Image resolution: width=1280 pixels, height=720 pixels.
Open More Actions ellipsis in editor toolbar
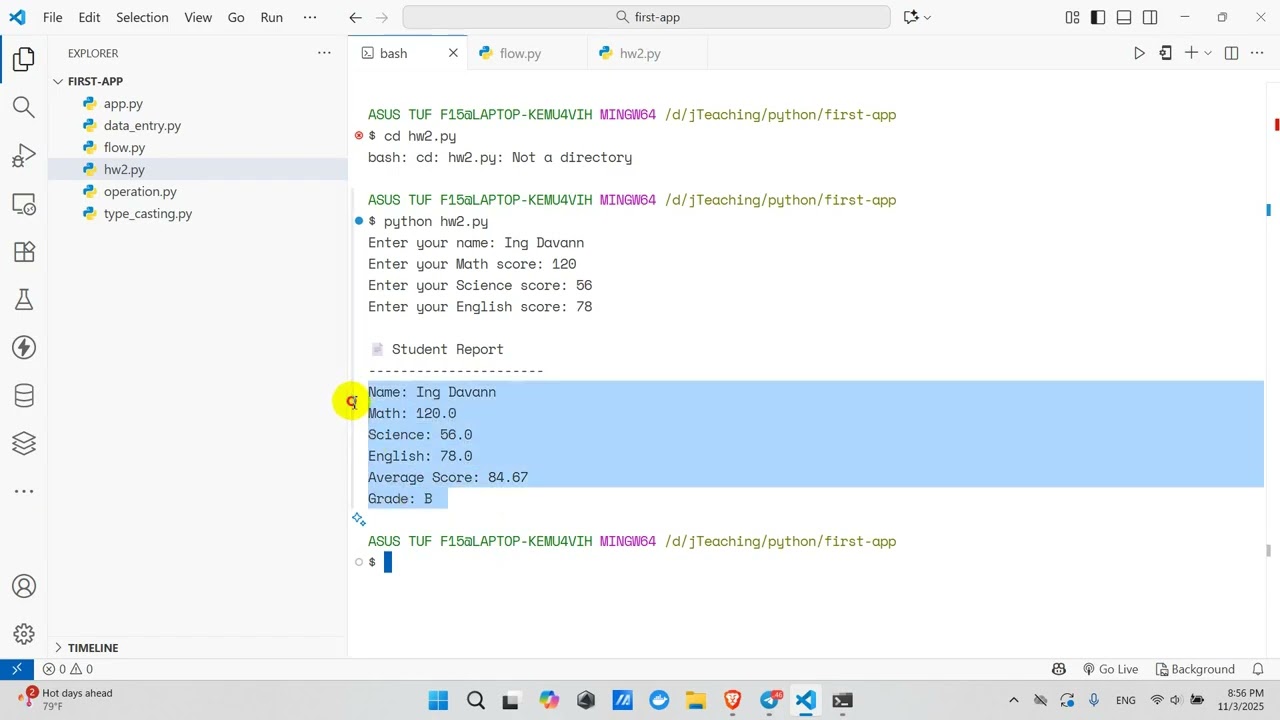[x=1257, y=53]
